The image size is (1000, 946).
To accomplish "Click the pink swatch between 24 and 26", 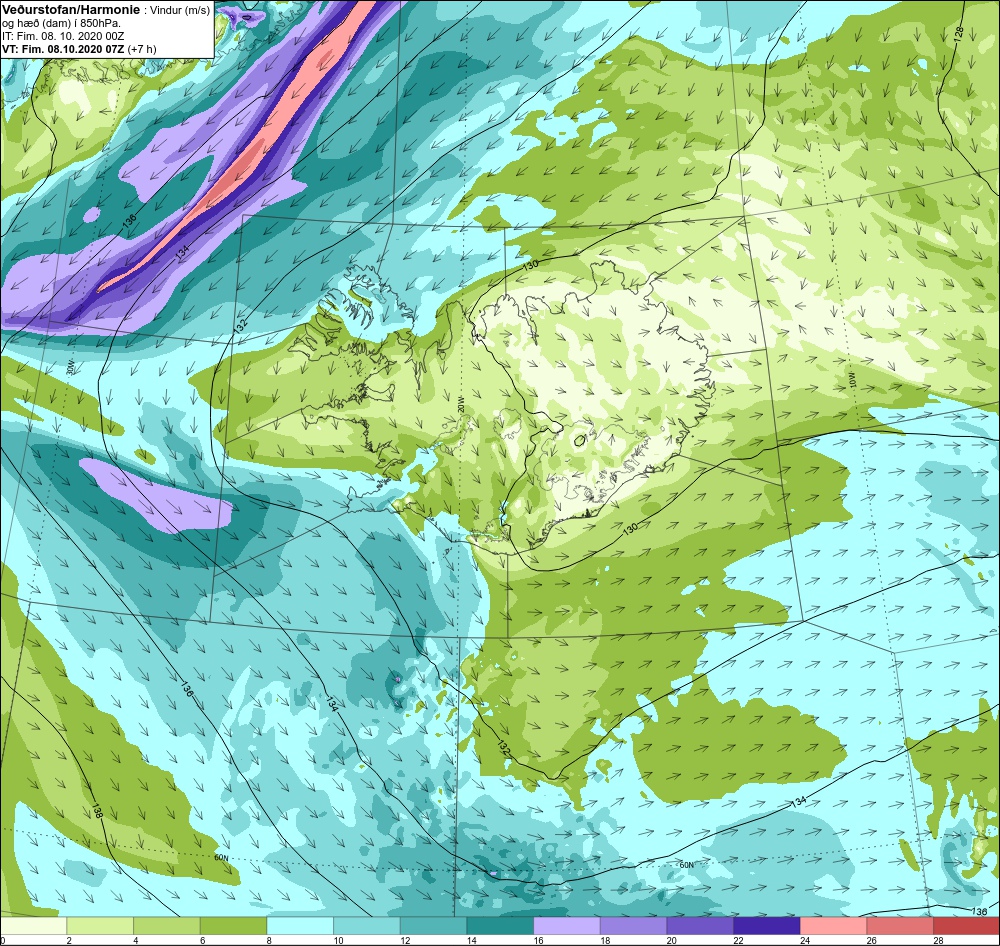I will coord(833,926).
